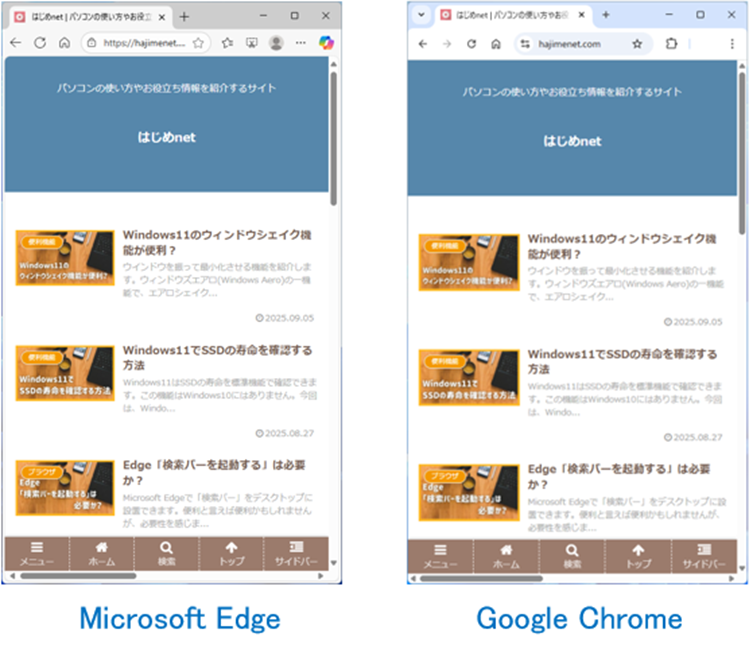Bookmark this page star in Chrome
Viewport: 749px width, 645px height.
(637, 44)
